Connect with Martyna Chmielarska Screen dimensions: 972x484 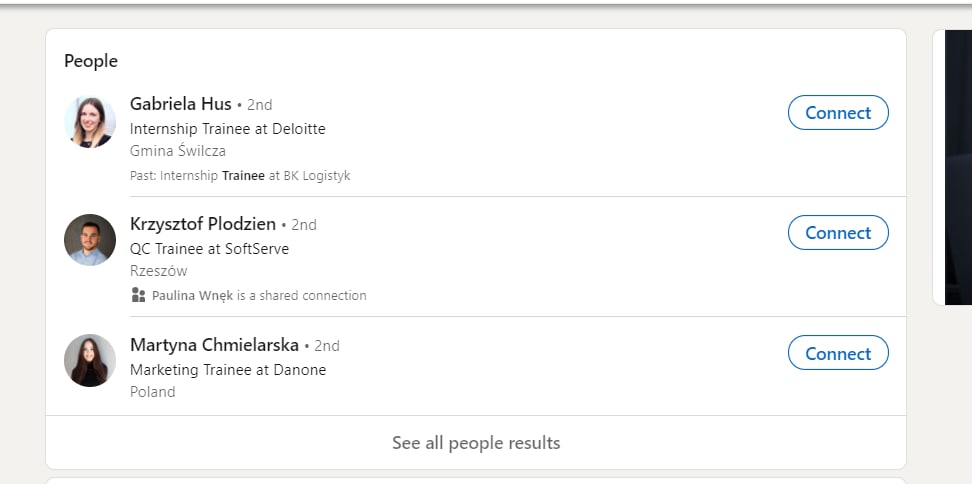pyautogui.click(x=838, y=353)
